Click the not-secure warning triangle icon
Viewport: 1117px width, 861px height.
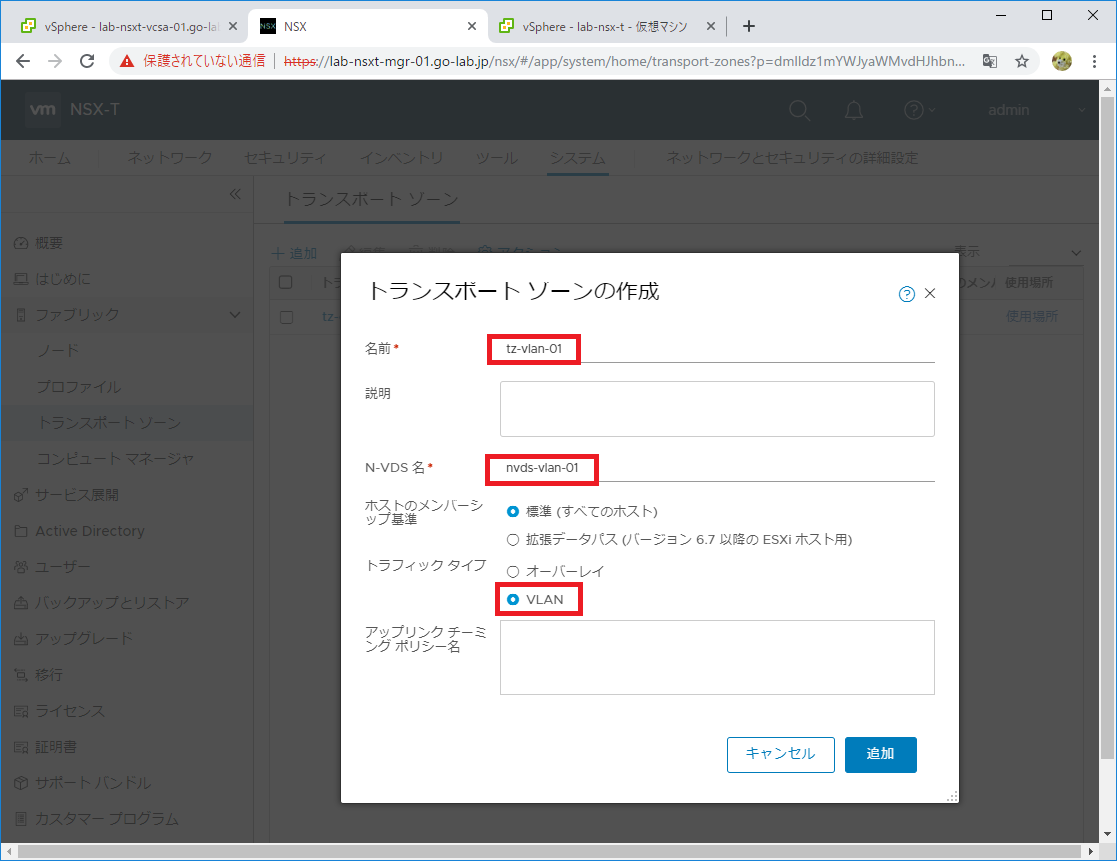[x=127, y=61]
